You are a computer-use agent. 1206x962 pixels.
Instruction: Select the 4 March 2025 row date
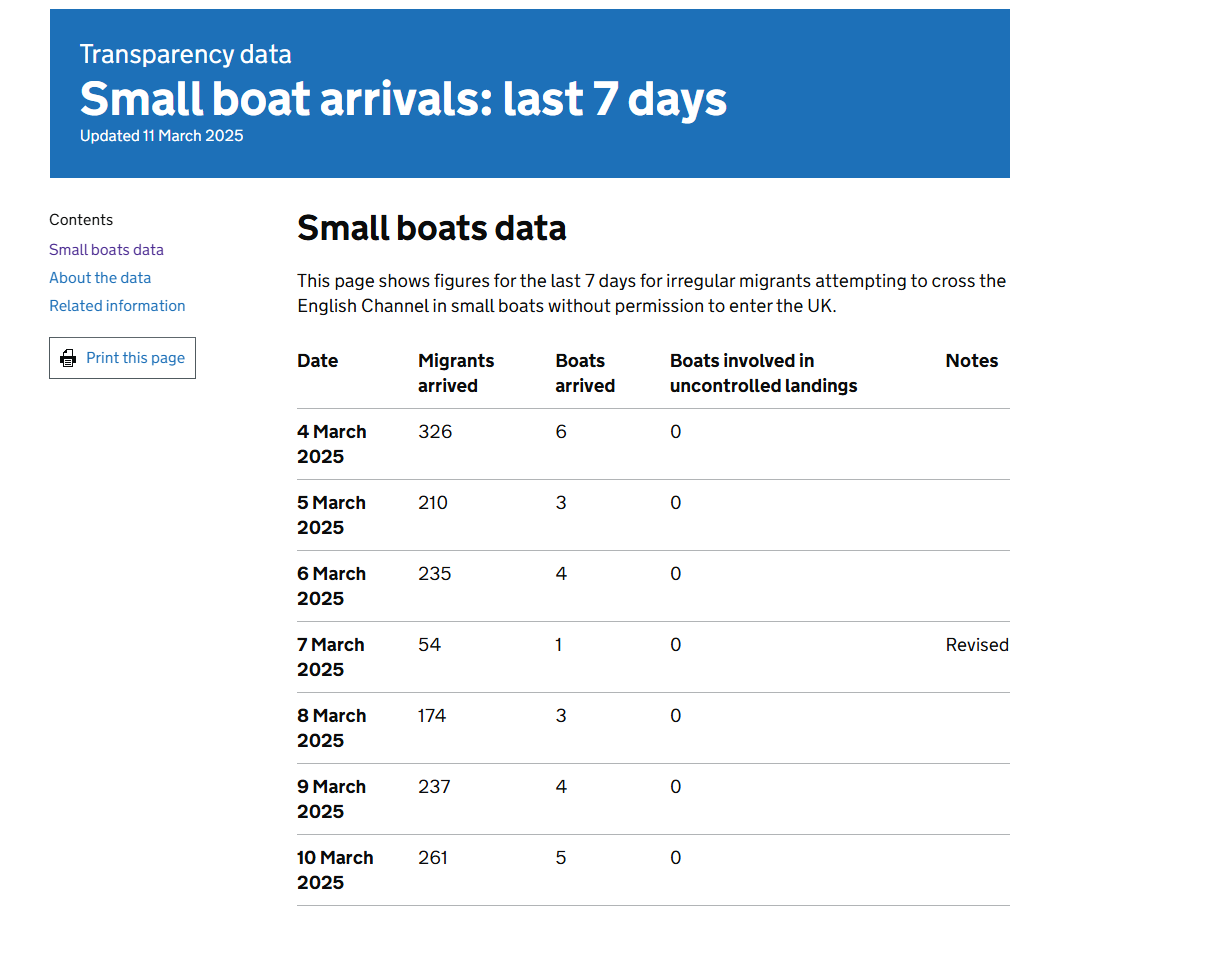[332, 444]
